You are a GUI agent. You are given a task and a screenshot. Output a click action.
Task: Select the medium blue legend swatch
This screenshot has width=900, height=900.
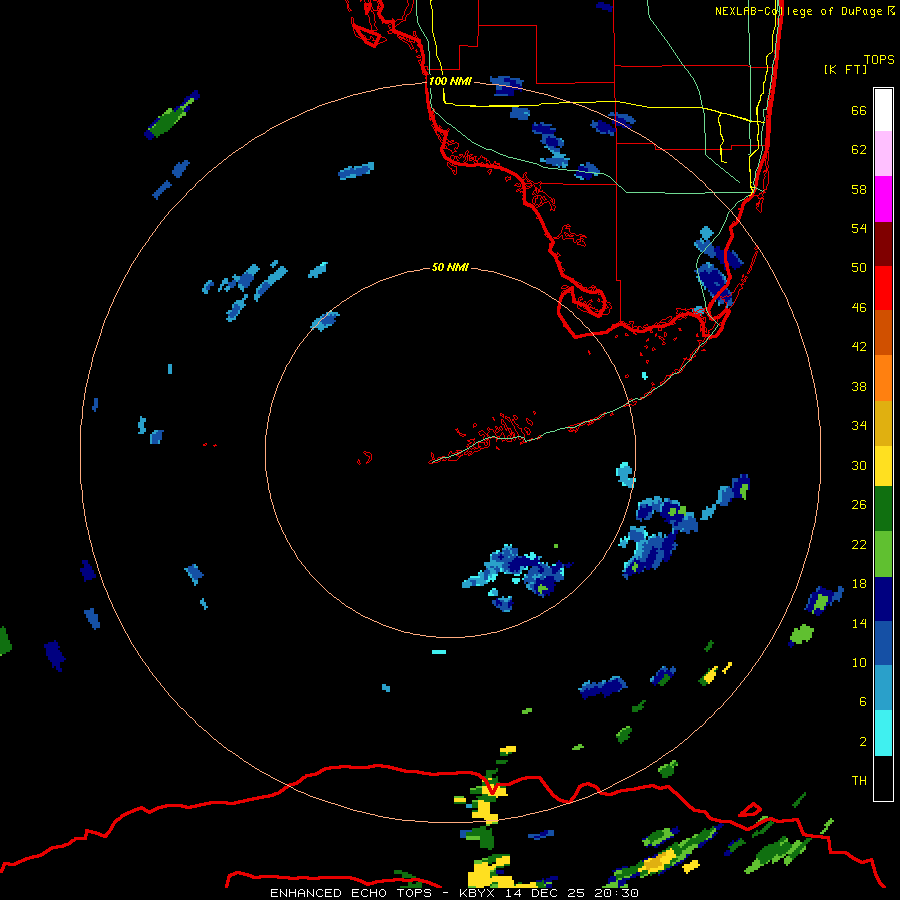pyautogui.click(x=883, y=644)
